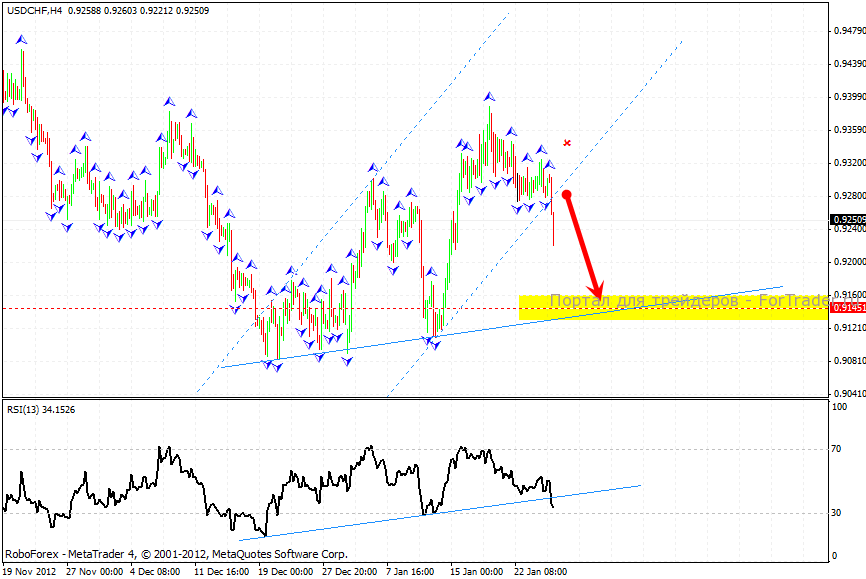
Task: Click the 0.93200 price axis label
Action: point(849,163)
